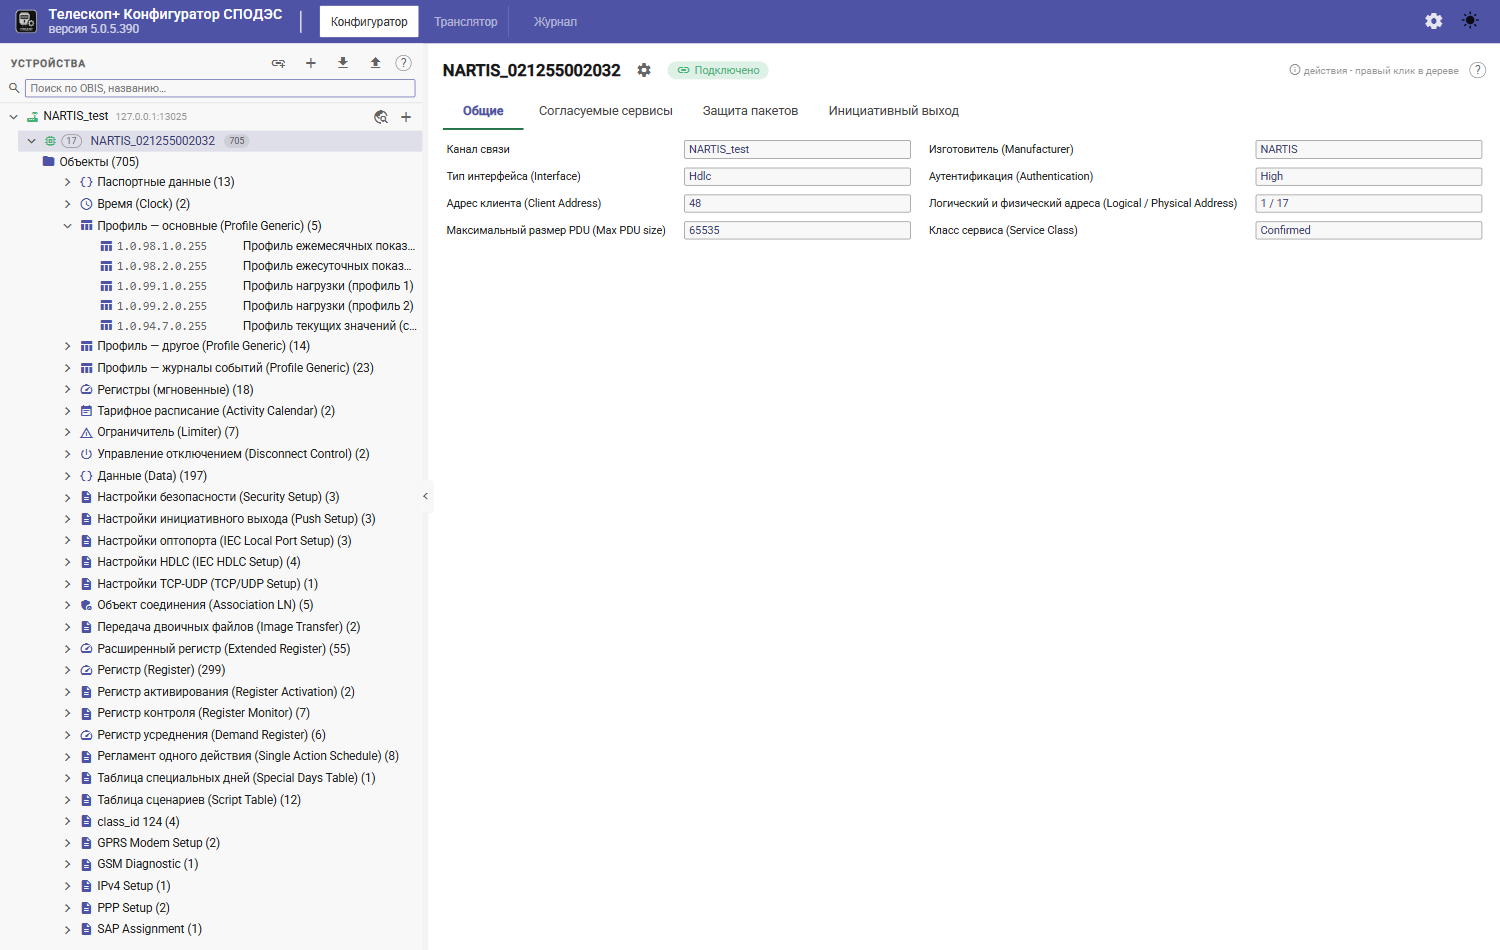Select Настройки HDLC (IEC HDLC Setup) (4)

click(199, 562)
